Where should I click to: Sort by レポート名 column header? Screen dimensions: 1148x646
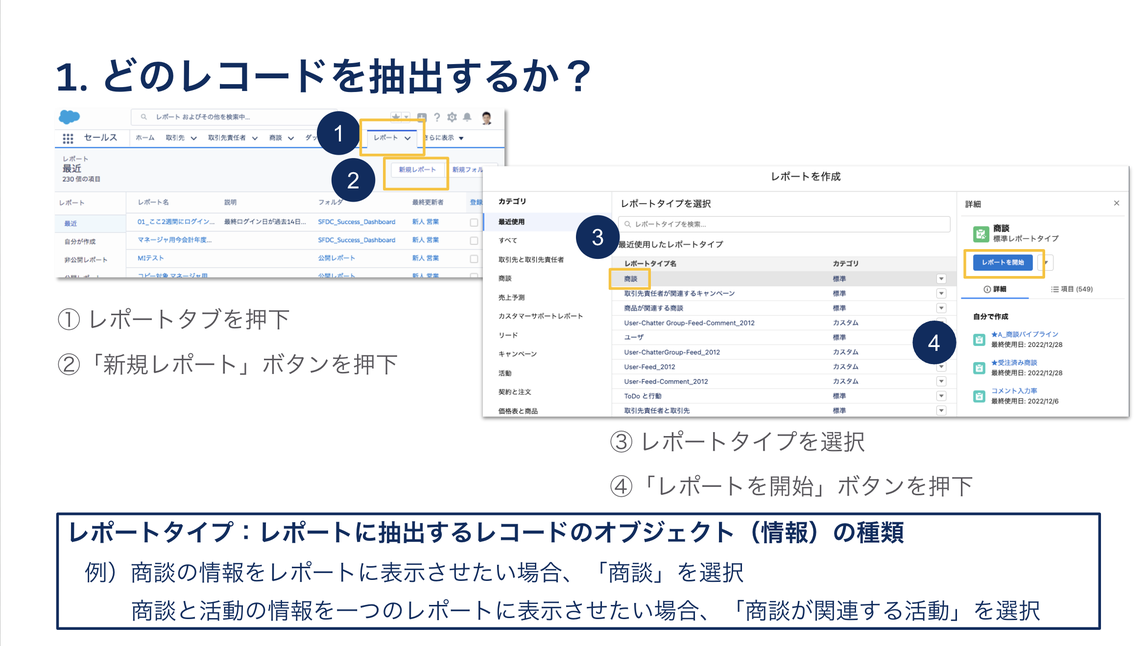(153, 202)
